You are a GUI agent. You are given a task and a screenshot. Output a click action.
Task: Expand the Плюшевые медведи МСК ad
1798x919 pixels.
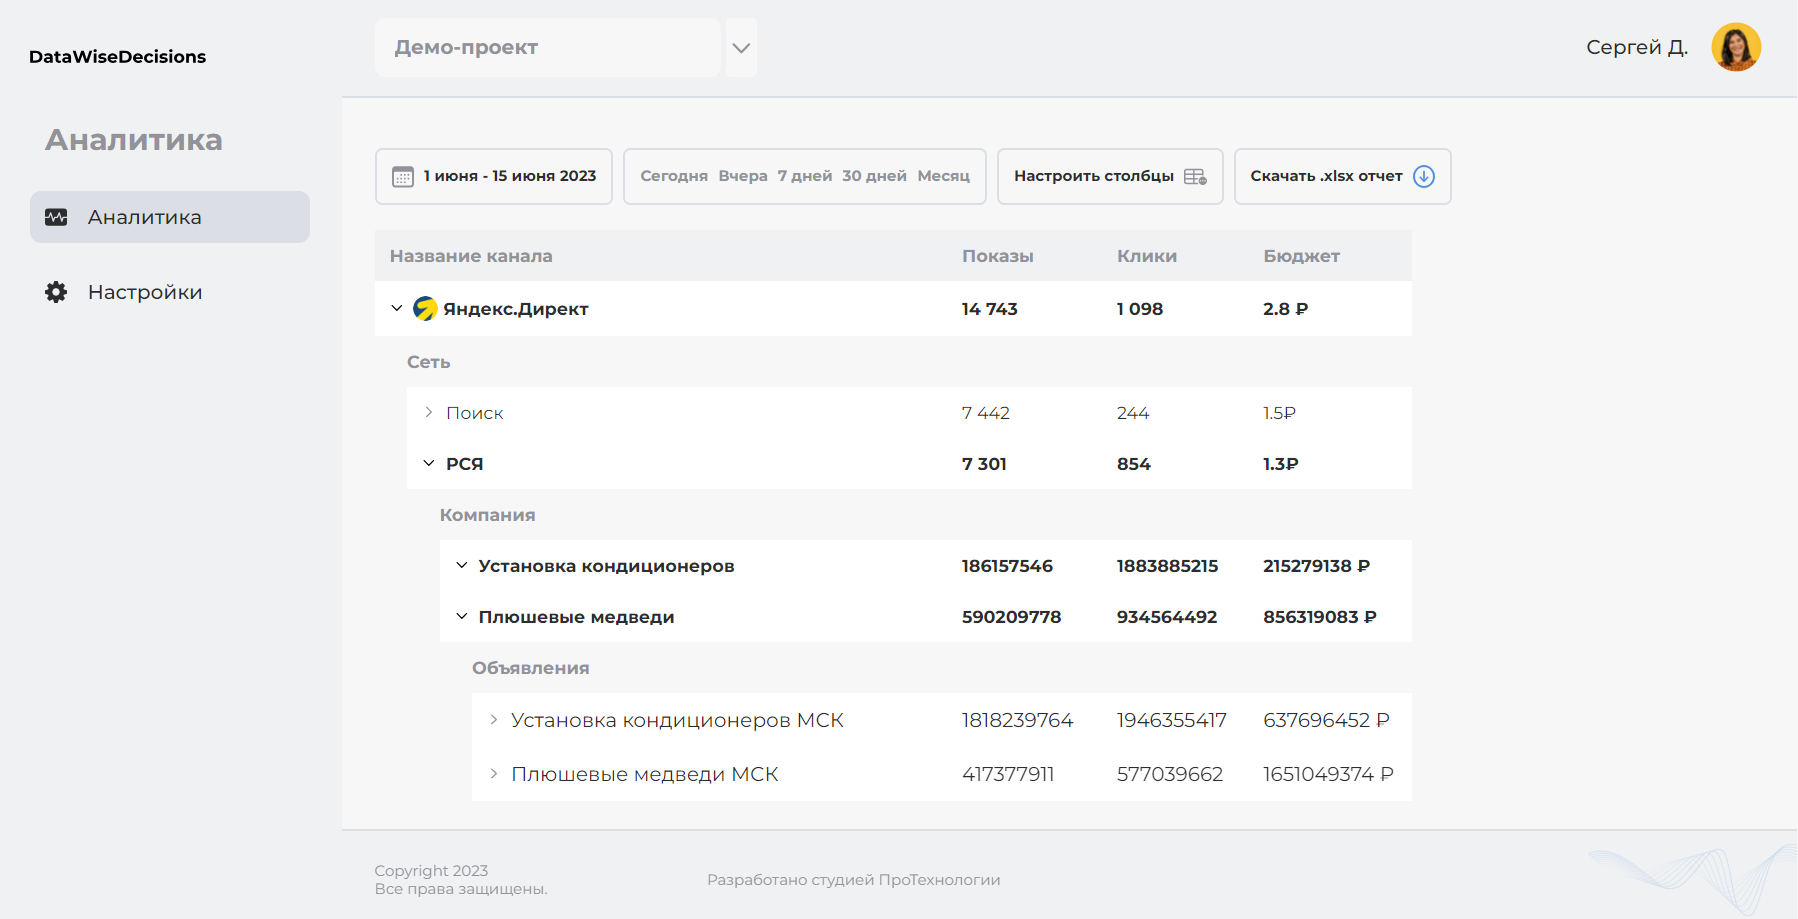point(494,774)
